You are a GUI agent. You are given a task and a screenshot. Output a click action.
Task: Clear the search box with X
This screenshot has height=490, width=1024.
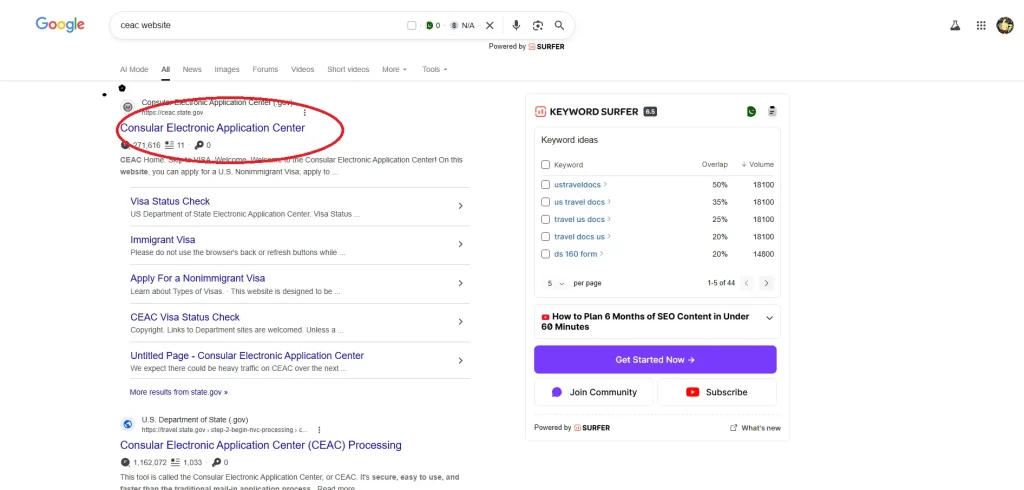coord(490,25)
